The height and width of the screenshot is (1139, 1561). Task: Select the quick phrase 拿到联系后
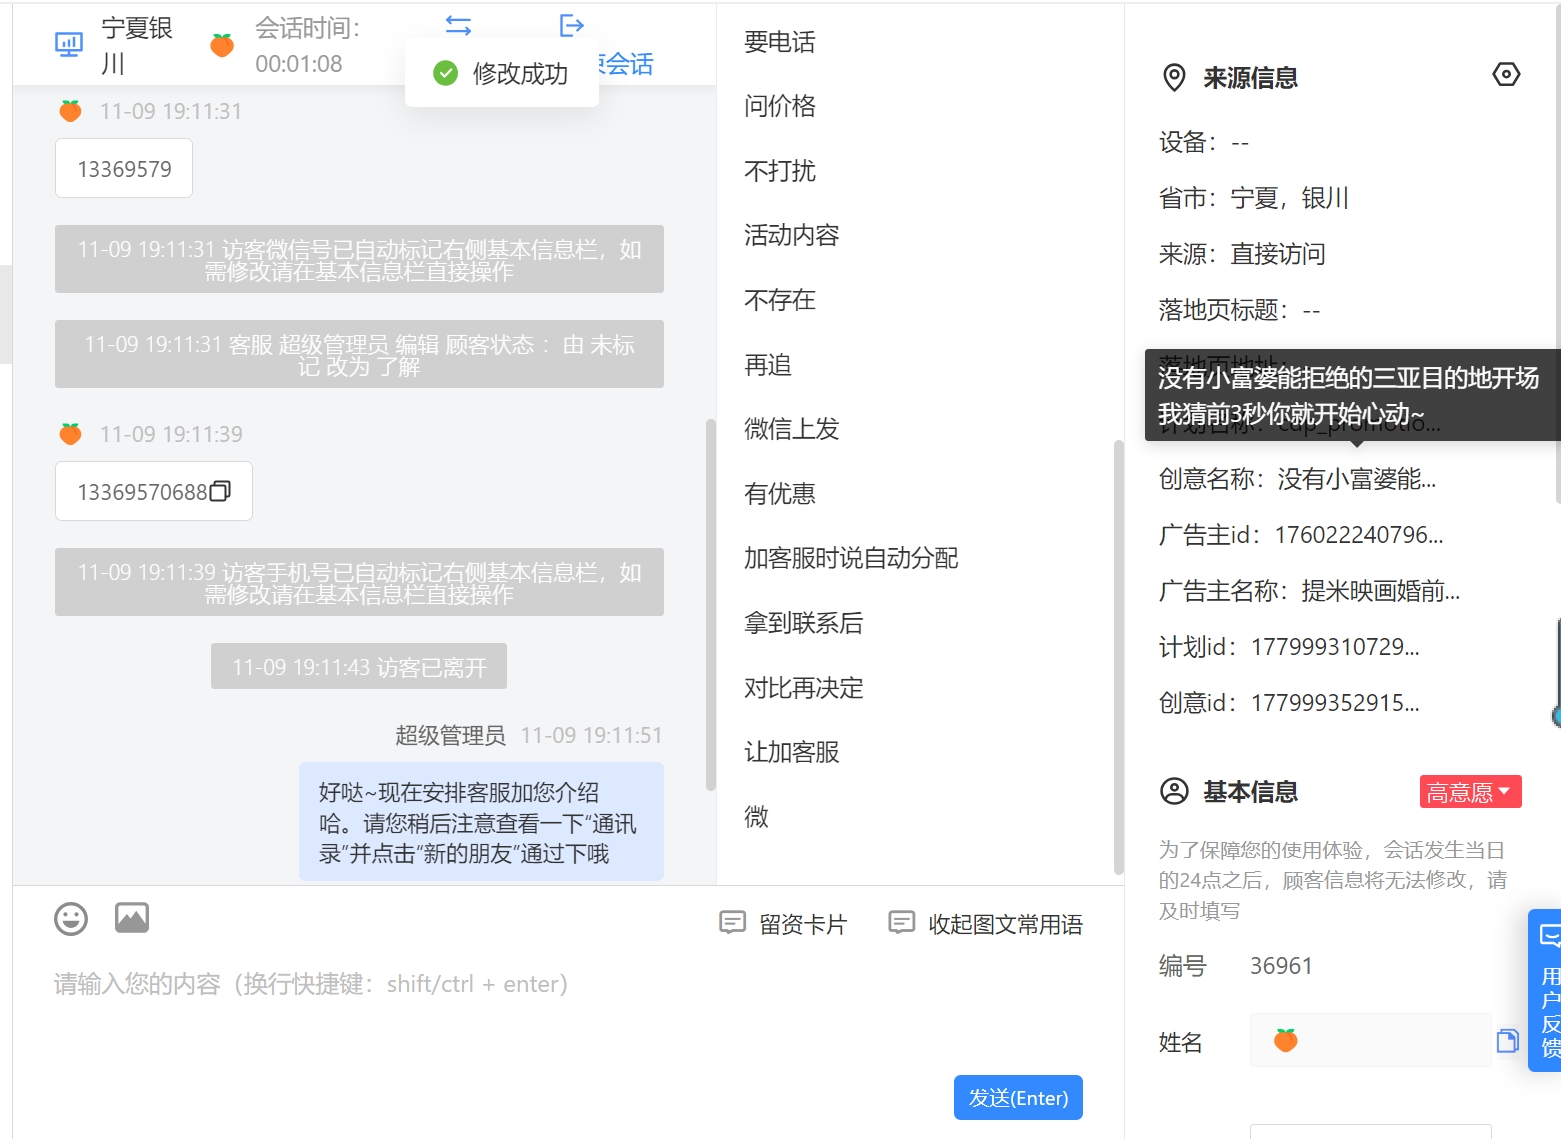click(x=804, y=623)
